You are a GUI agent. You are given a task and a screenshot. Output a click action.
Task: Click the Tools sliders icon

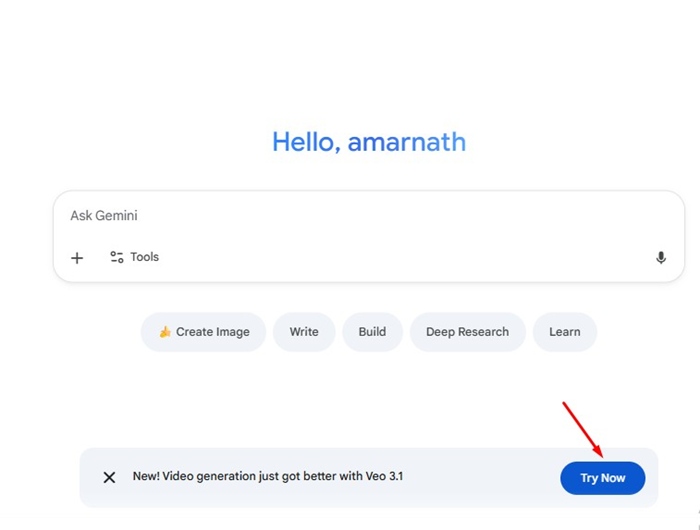click(x=117, y=257)
